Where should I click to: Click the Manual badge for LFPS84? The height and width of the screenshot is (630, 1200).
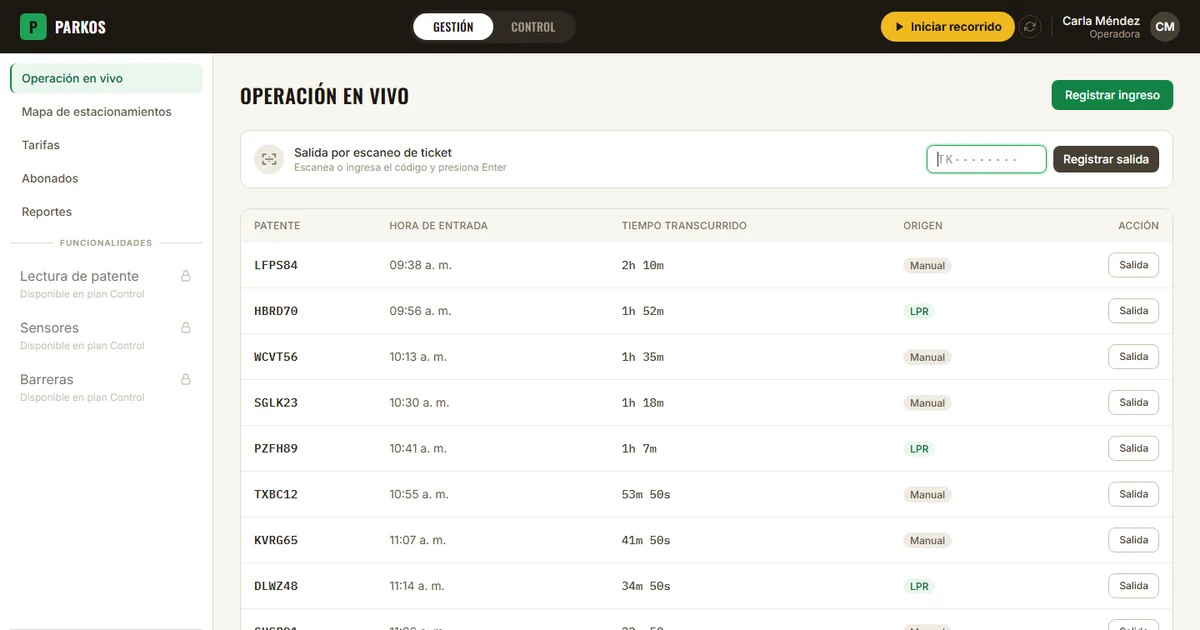tap(927, 266)
